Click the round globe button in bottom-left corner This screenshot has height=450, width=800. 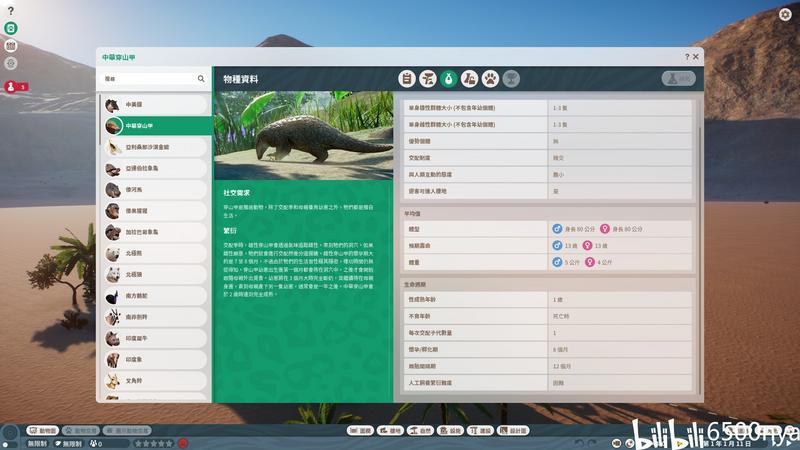pos(10,435)
